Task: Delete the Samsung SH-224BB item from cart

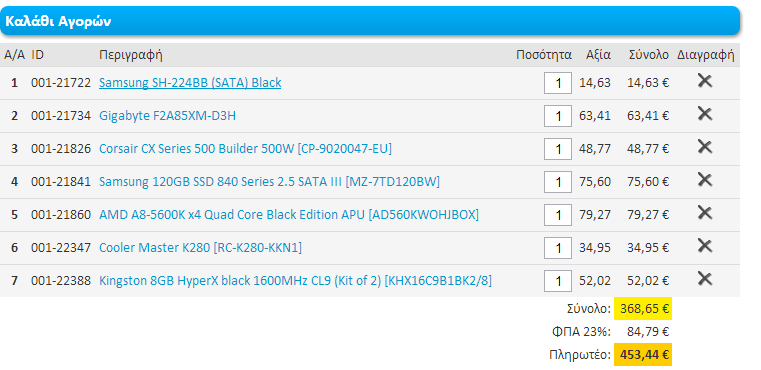Action: click(705, 81)
